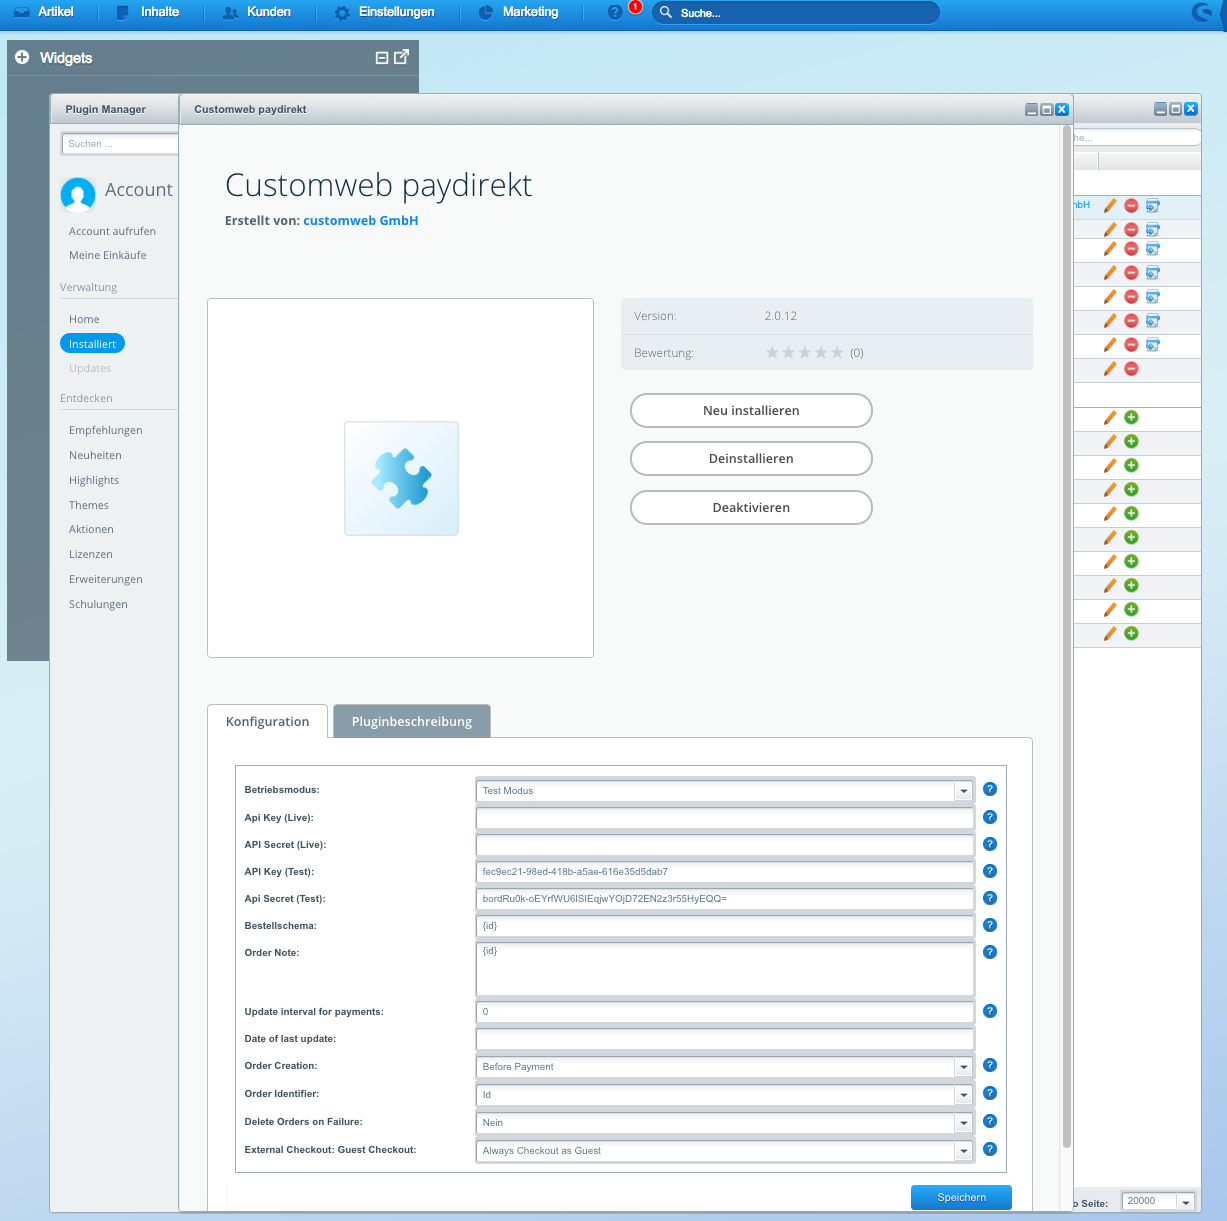
Task: Click into the Api Key (Live) field
Action: (724, 818)
